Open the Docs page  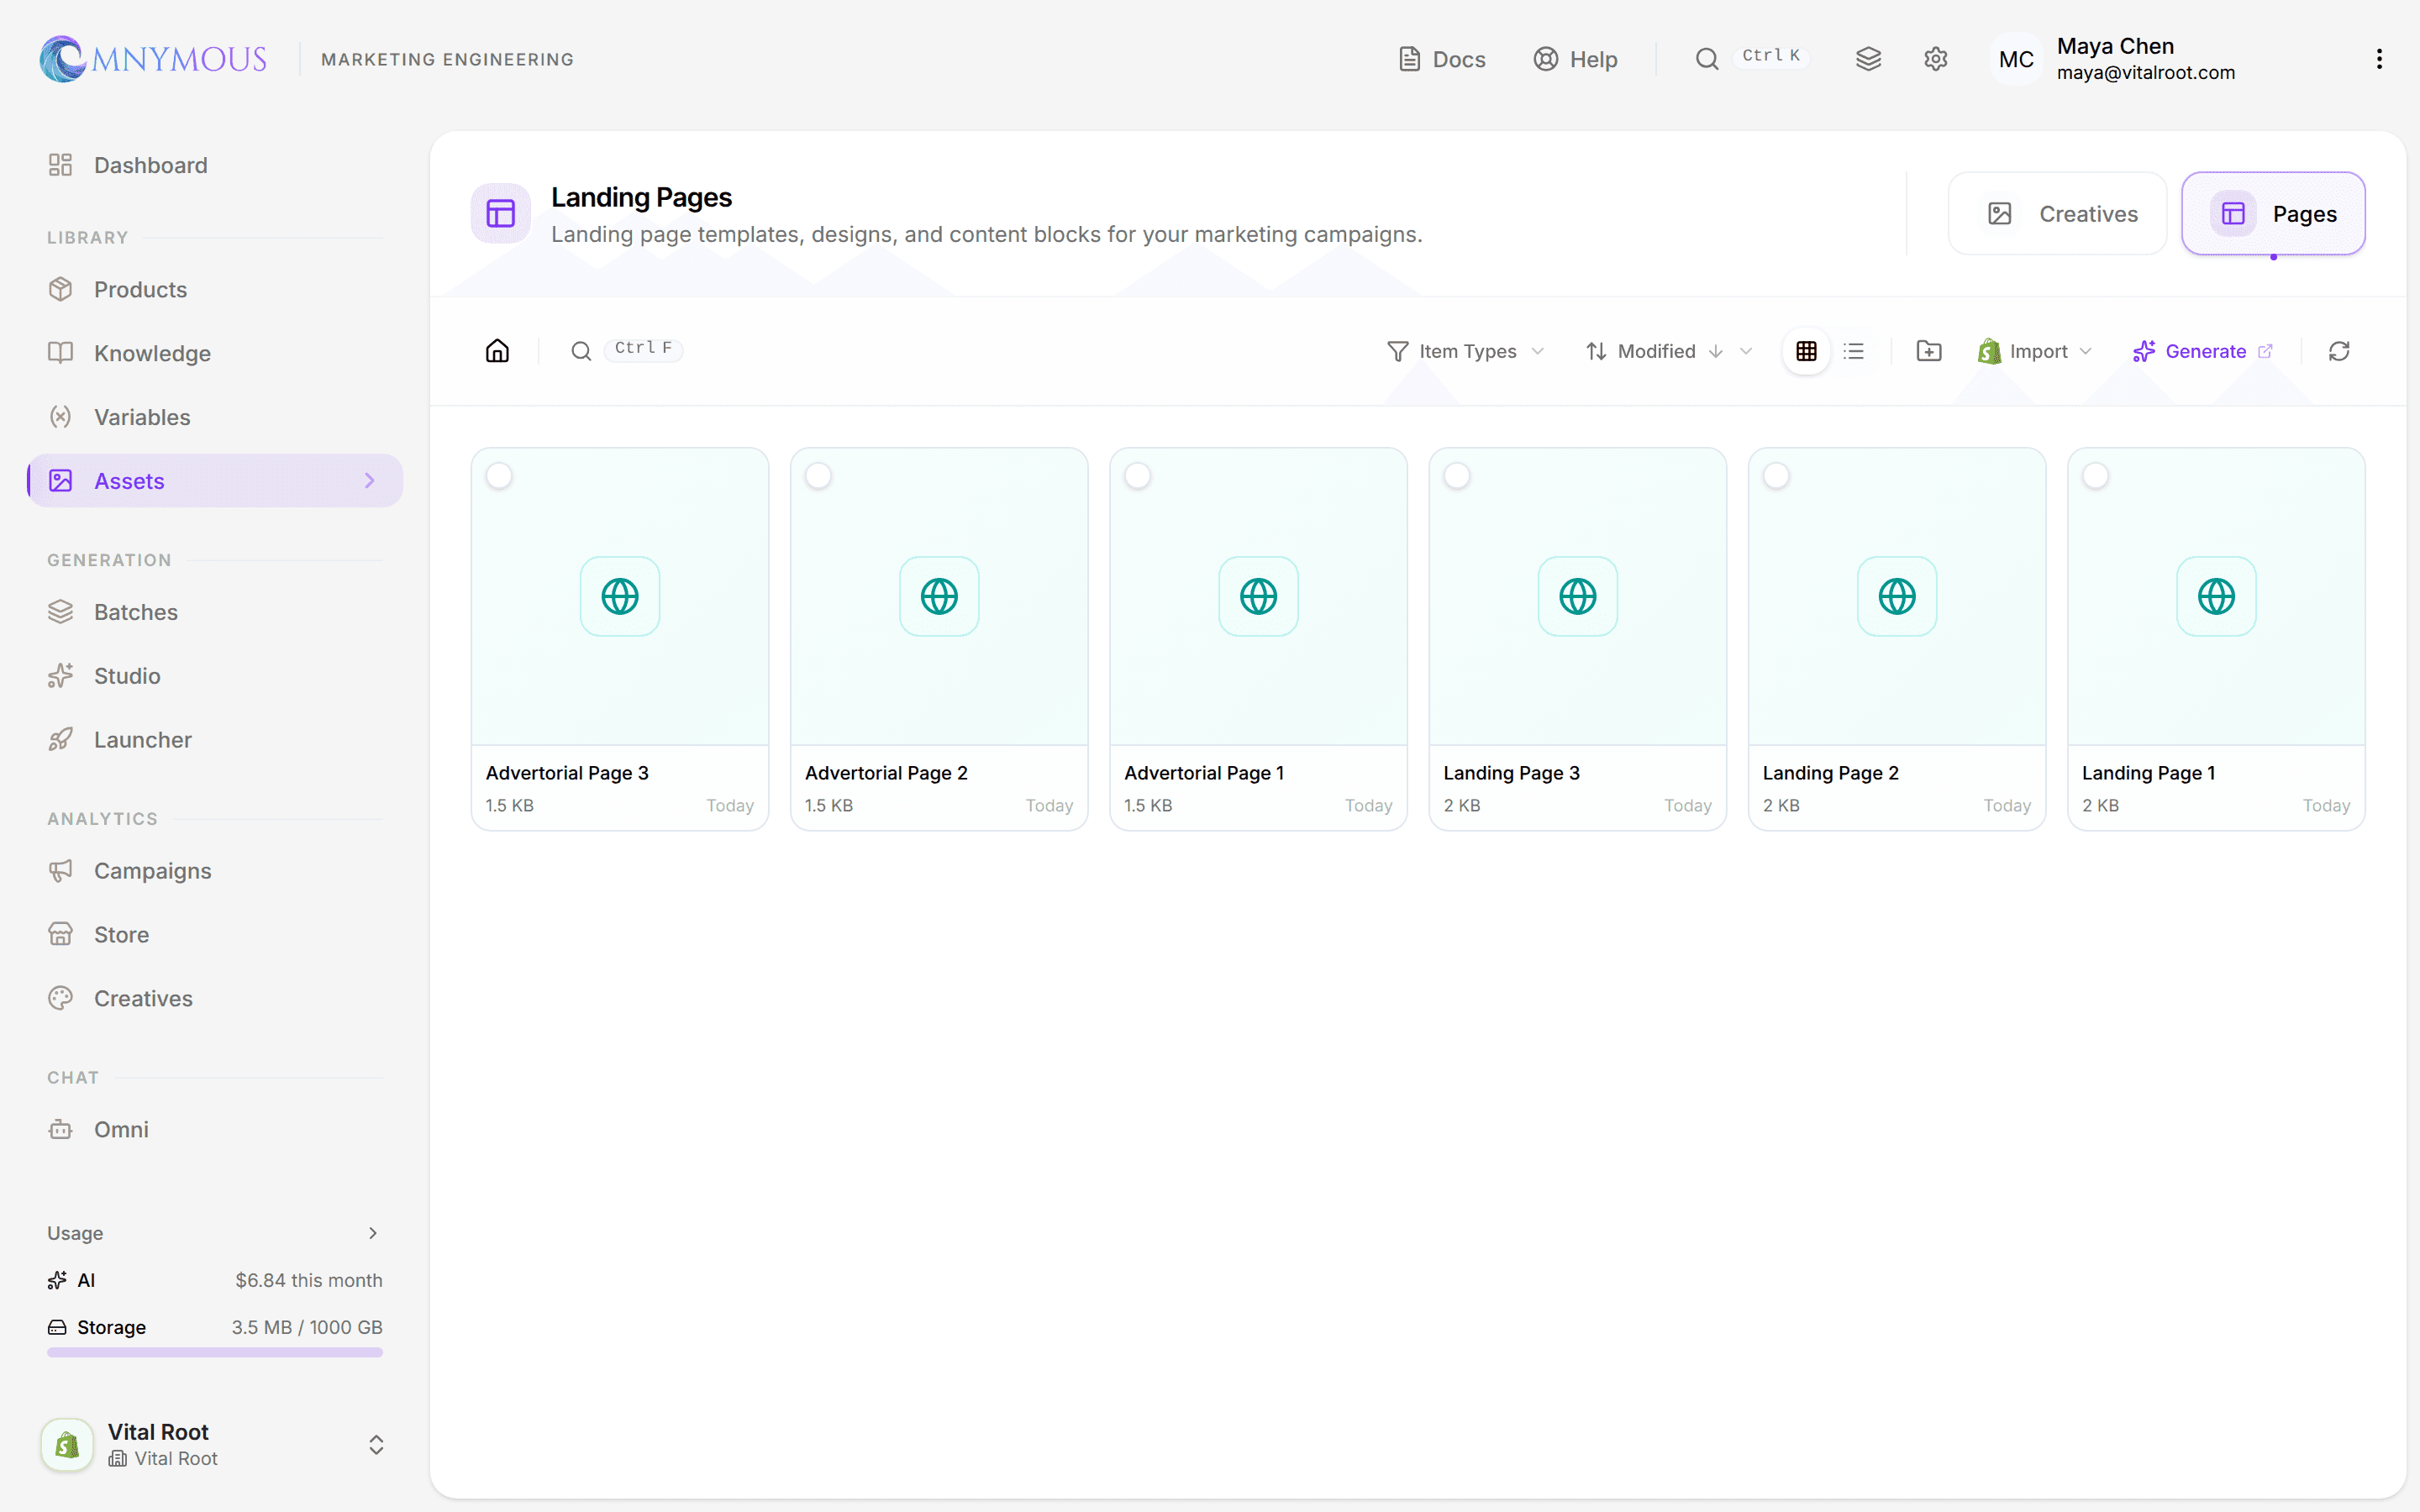pyautogui.click(x=1441, y=59)
